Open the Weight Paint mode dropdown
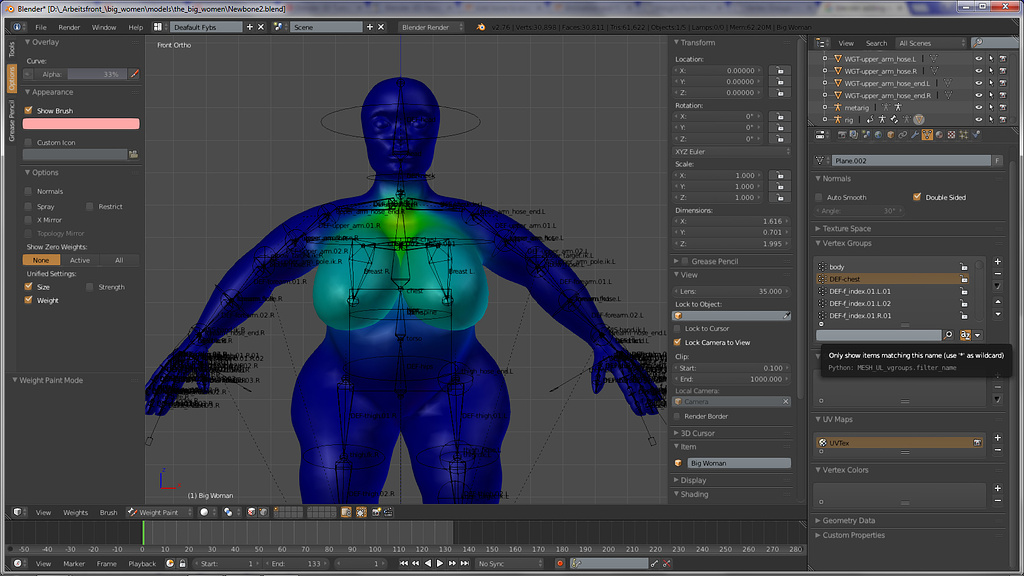 pos(160,513)
